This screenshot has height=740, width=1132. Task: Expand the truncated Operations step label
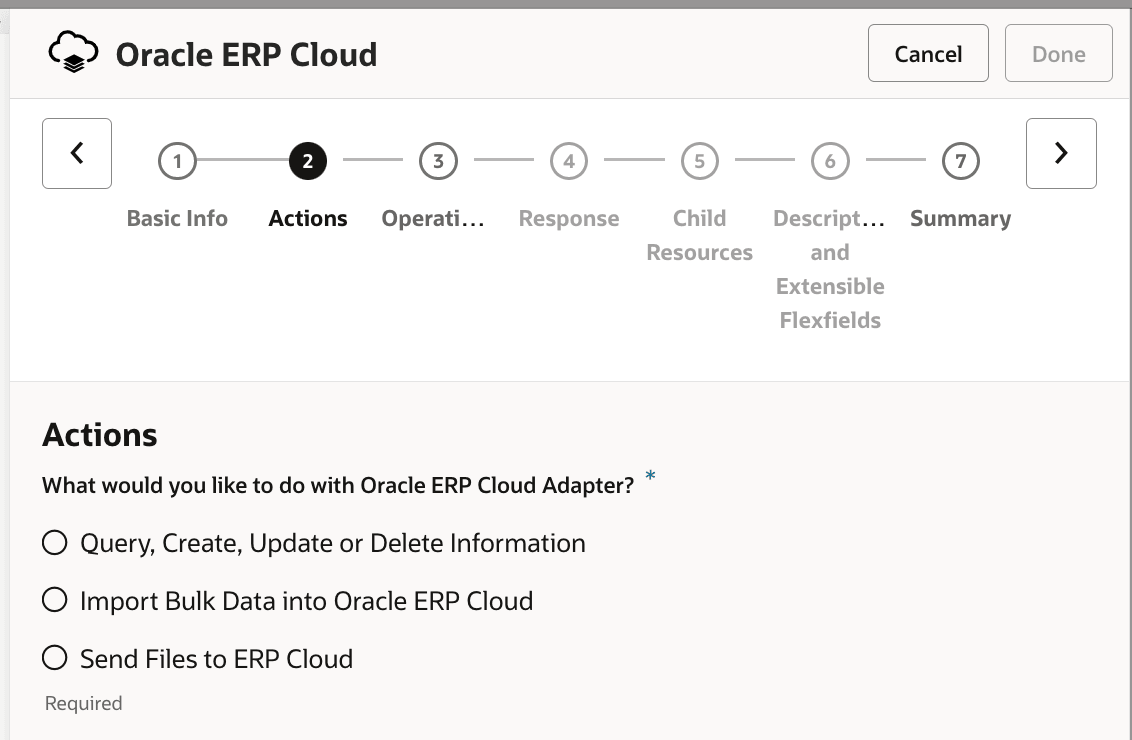point(433,218)
